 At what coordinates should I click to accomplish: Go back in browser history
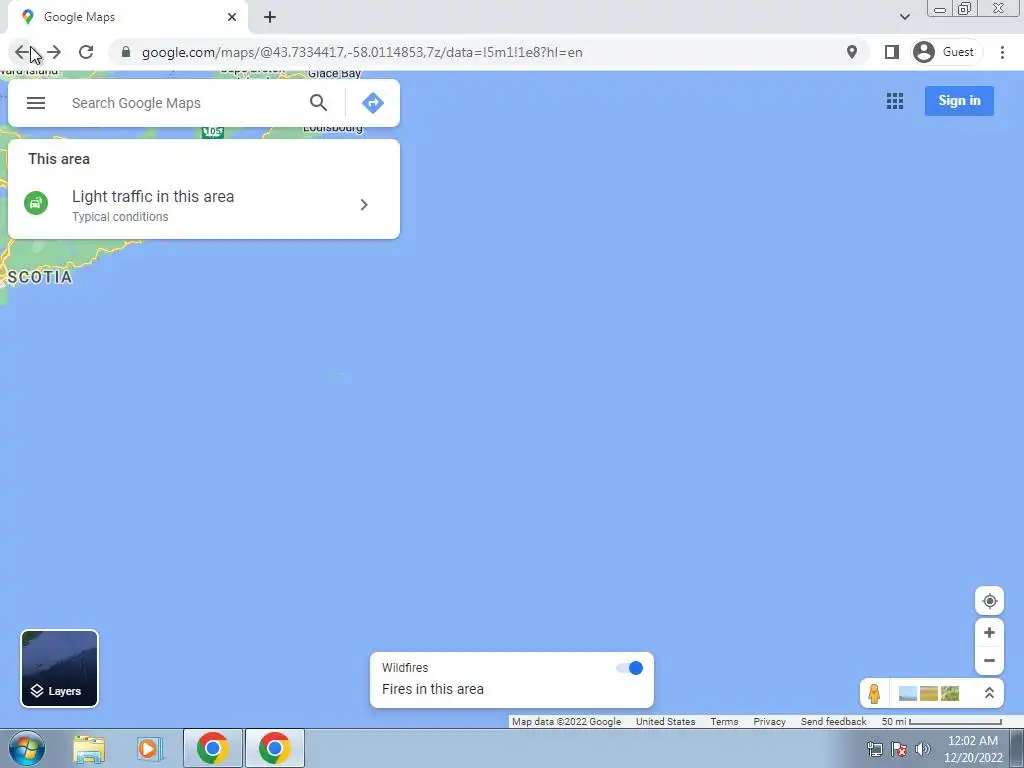tap(22, 52)
